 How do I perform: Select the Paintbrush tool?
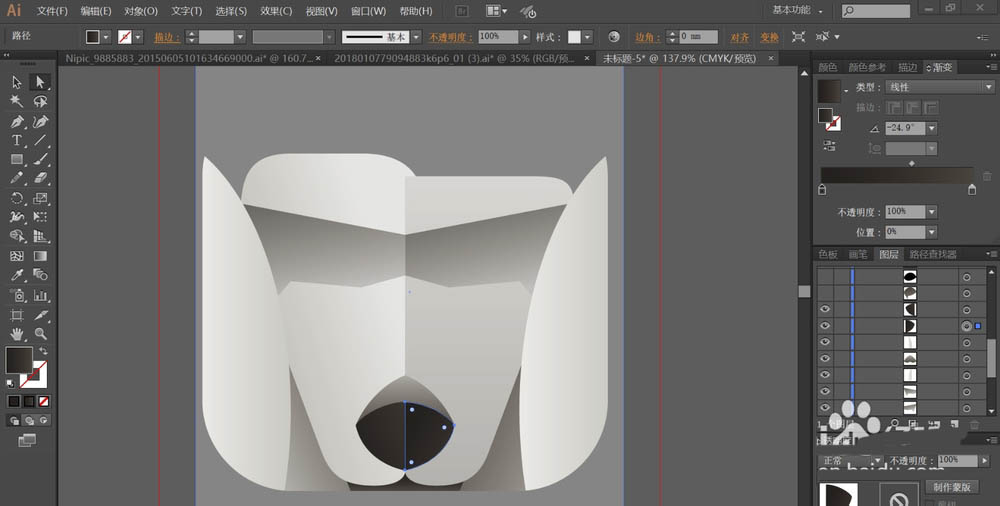point(40,160)
